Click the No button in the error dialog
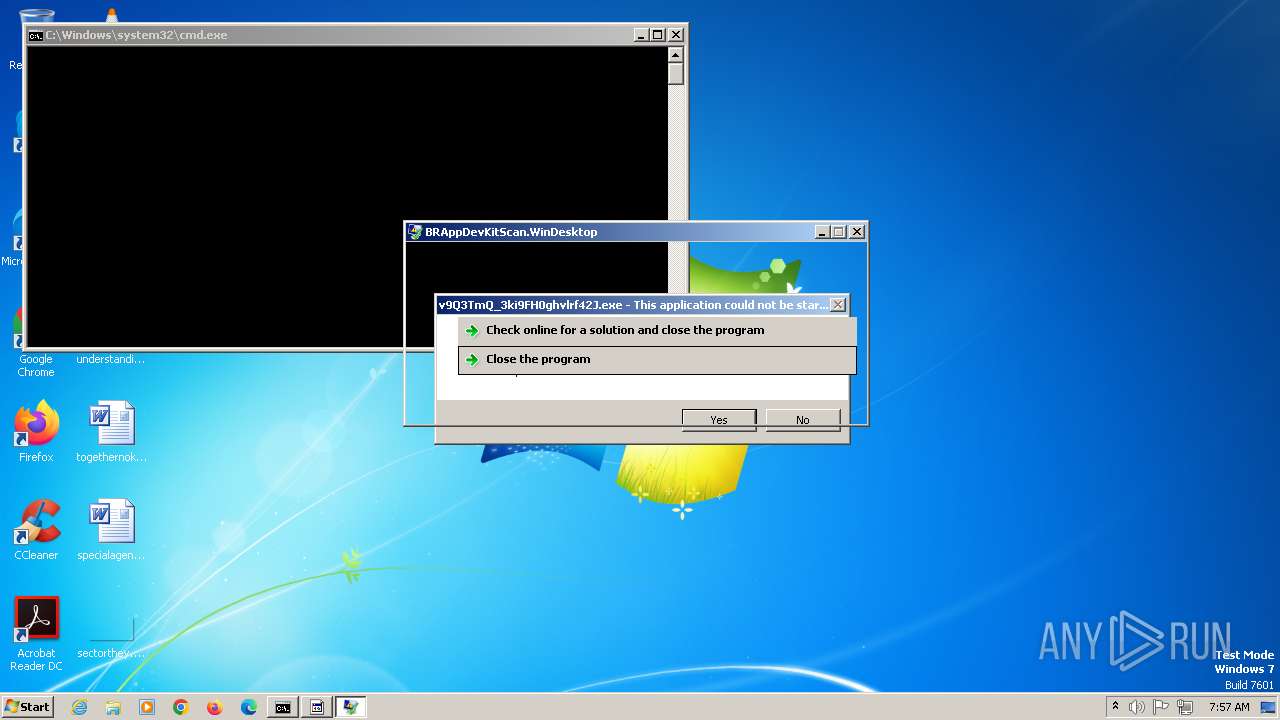1280x720 pixels. (x=803, y=420)
